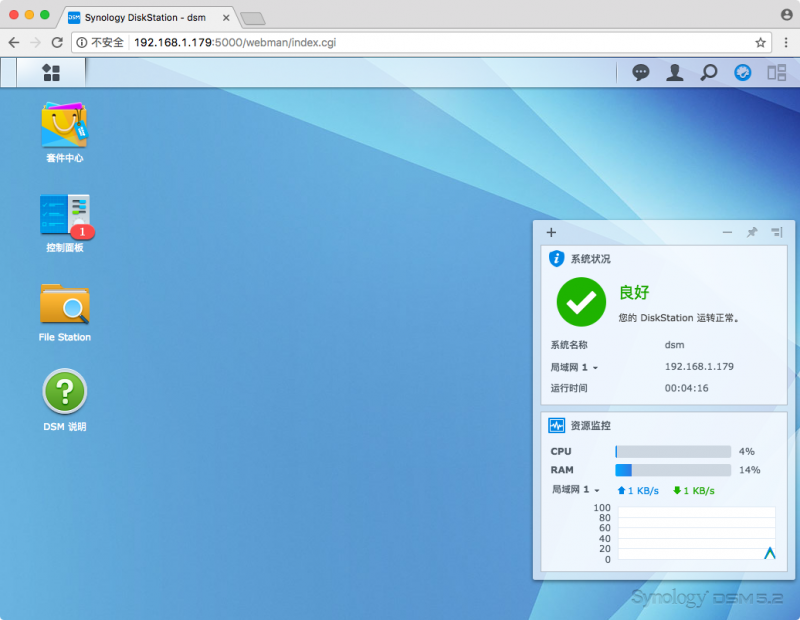Click the DSM search magnifier icon
800x620 pixels.
coord(709,72)
